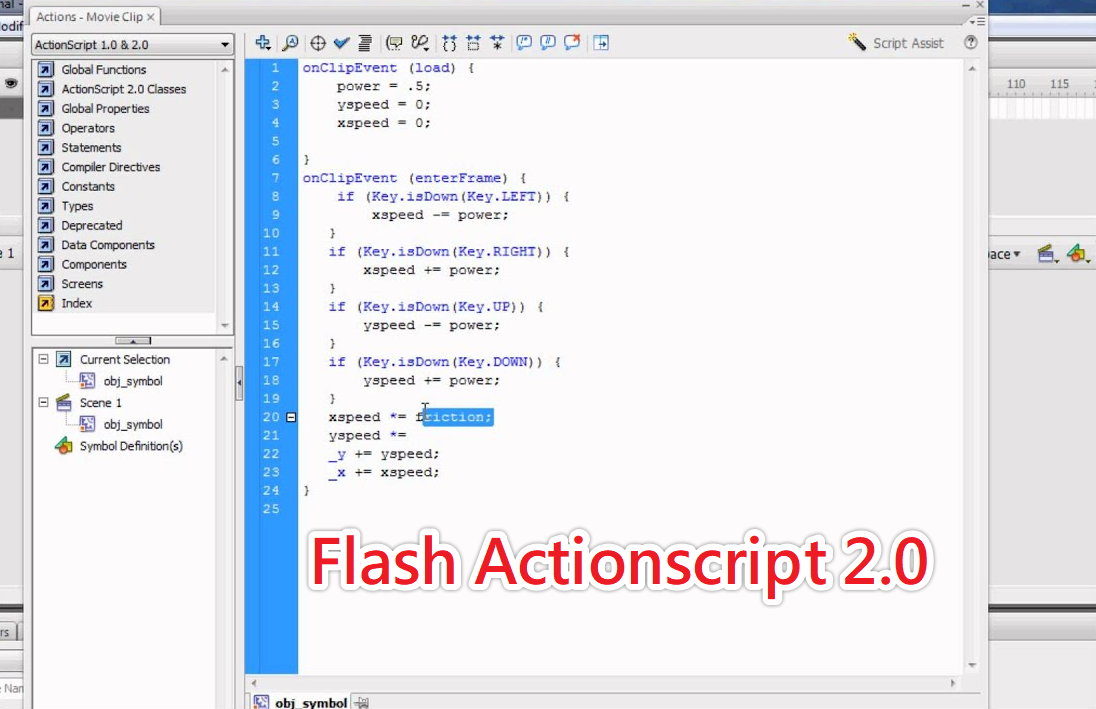
Task: Open the Statements category
Action: [91, 148]
